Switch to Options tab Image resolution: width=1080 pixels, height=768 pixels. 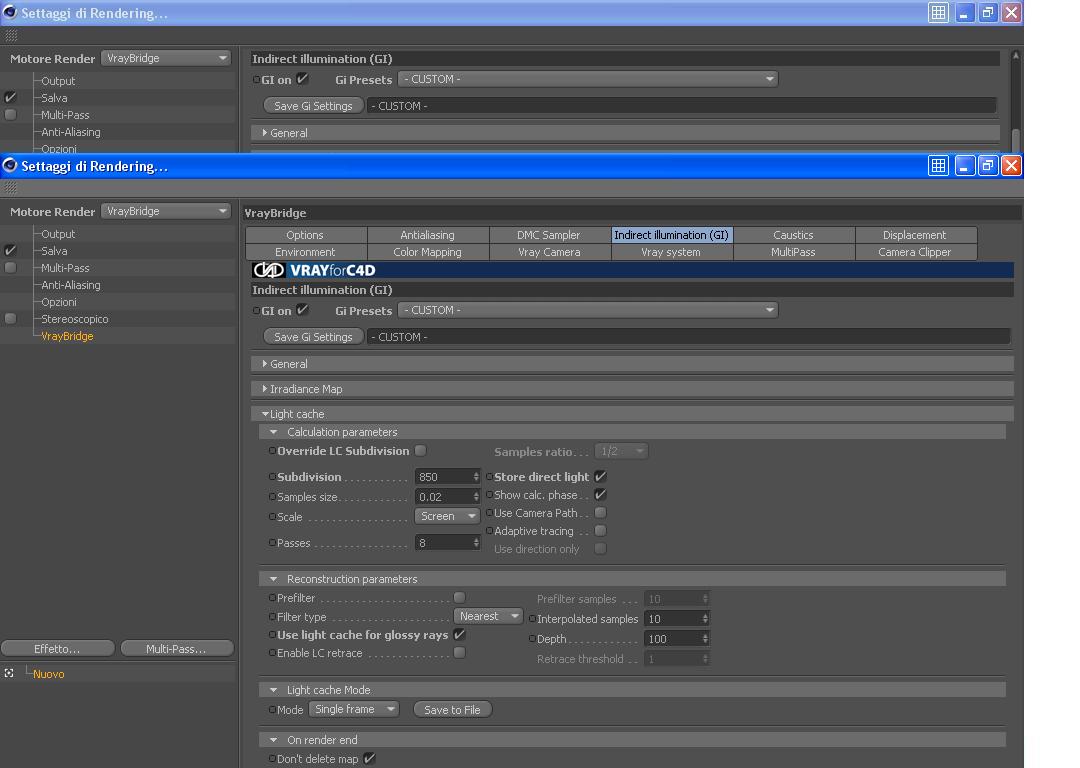tap(306, 235)
